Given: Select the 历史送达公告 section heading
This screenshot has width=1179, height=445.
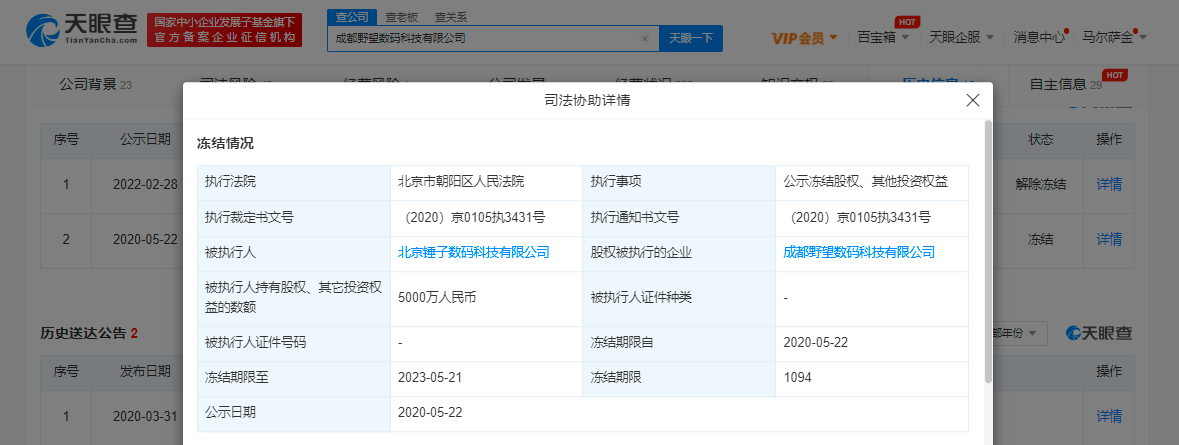Looking at the screenshot, I should [x=89, y=333].
